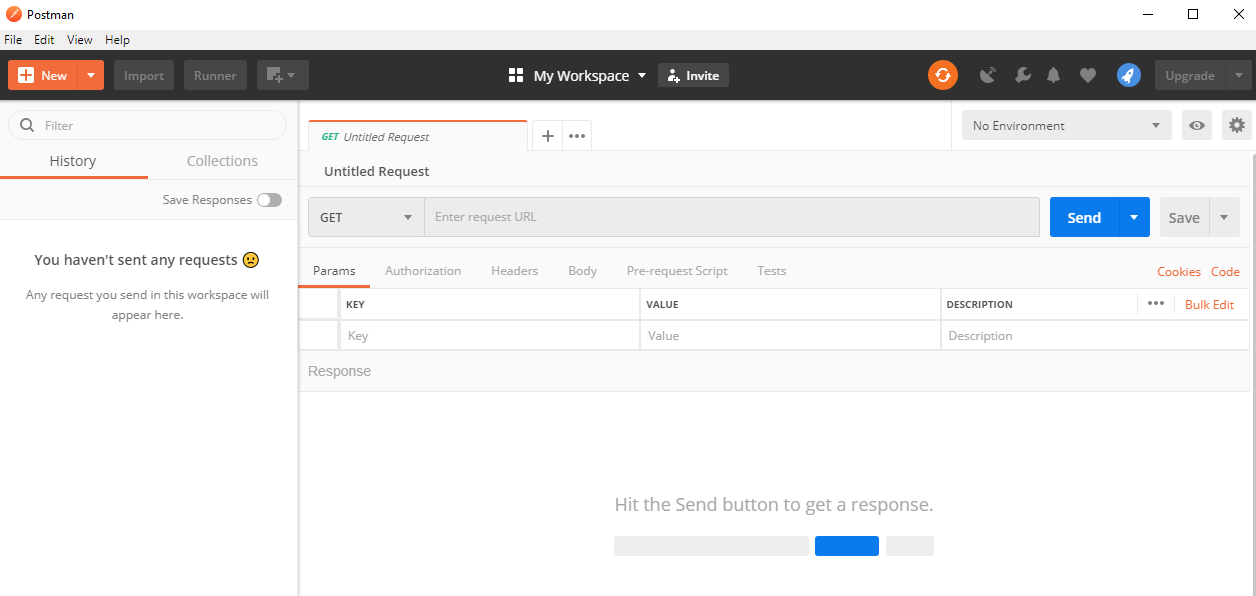Switch to the Collections tab

click(222, 161)
